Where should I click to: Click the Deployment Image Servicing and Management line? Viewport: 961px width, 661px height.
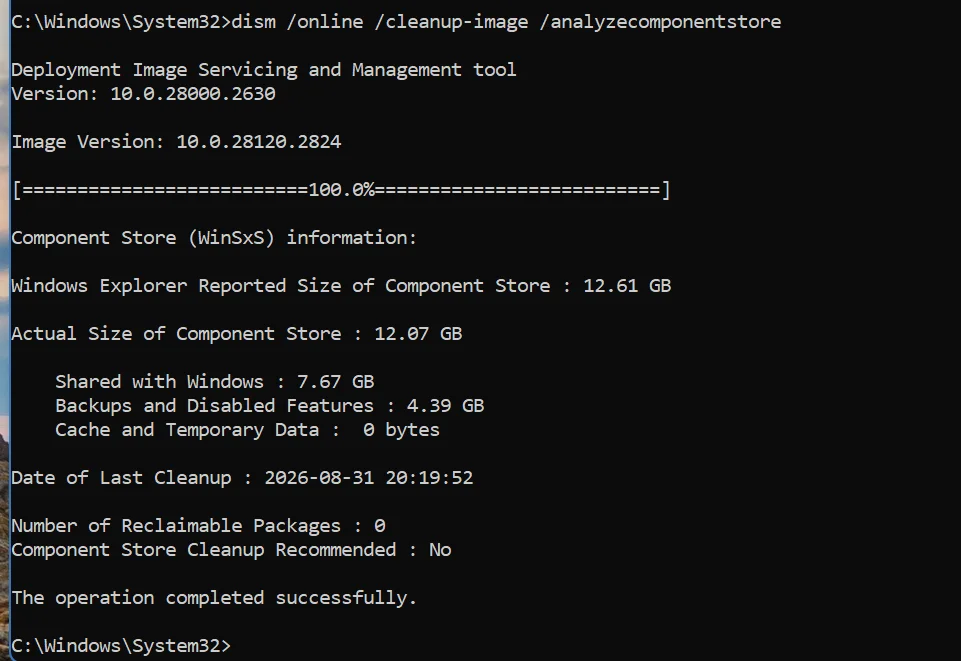point(264,70)
